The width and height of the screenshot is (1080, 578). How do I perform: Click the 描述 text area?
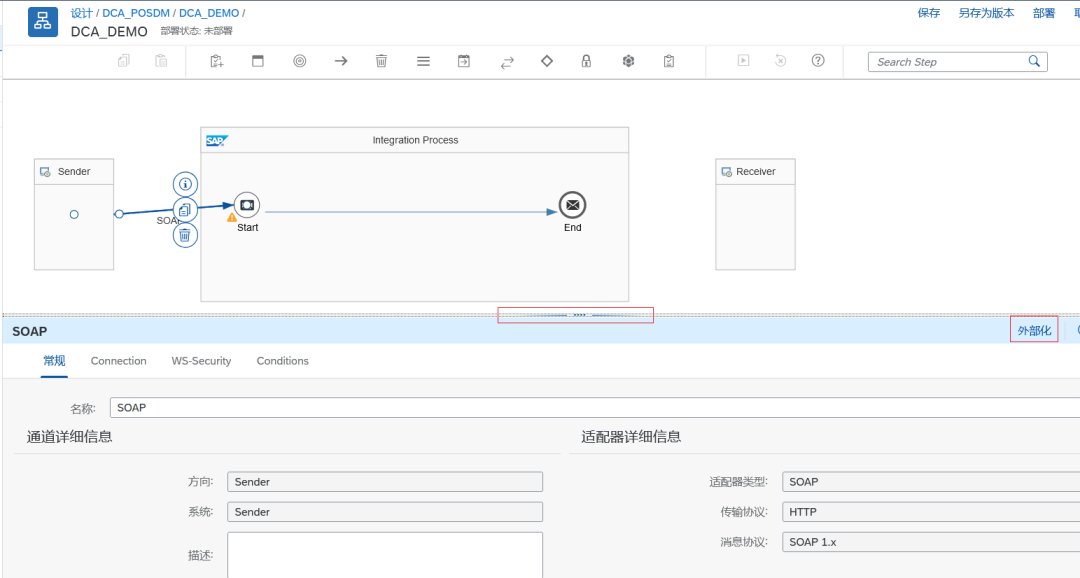(385, 555)
